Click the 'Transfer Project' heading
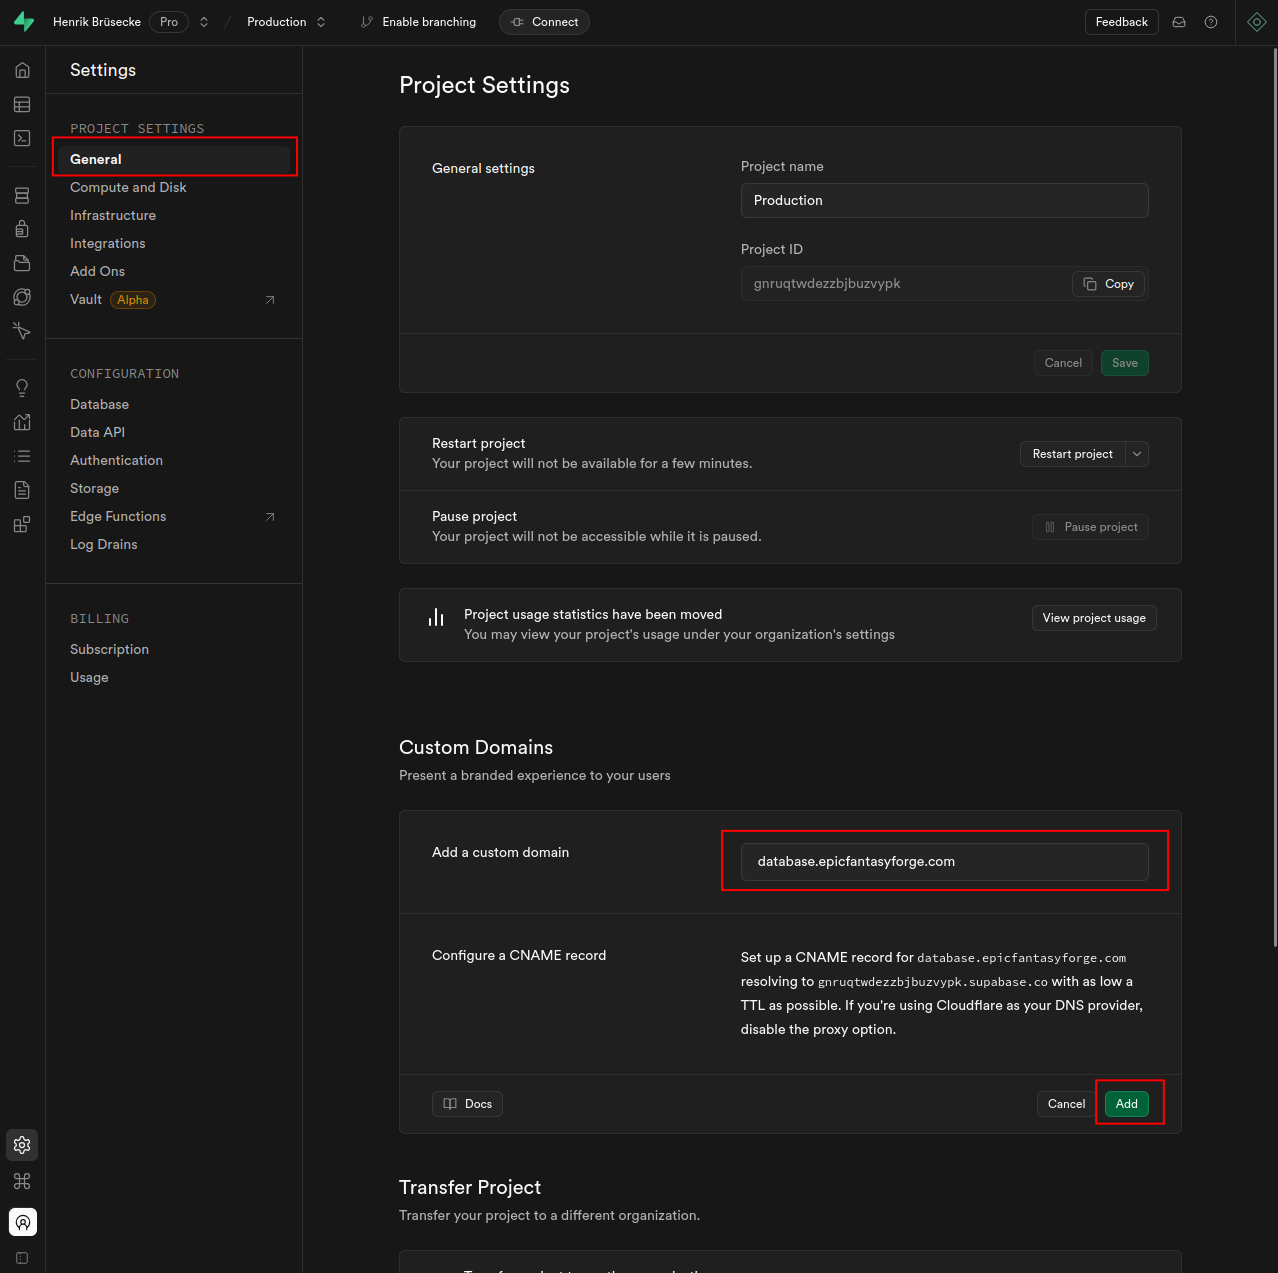Viewport: 1278px width, 1273px height. [x=470, y=1187]
